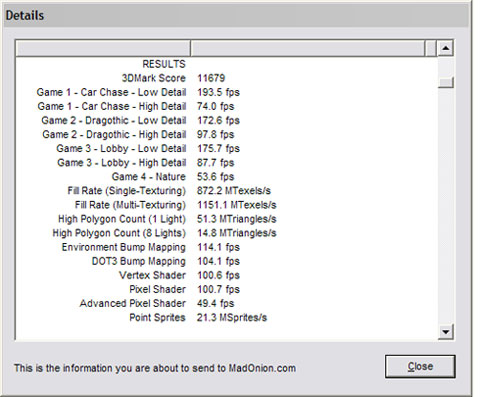Select Game 3 - Lobby - High Detail

(x=122, y=163)
